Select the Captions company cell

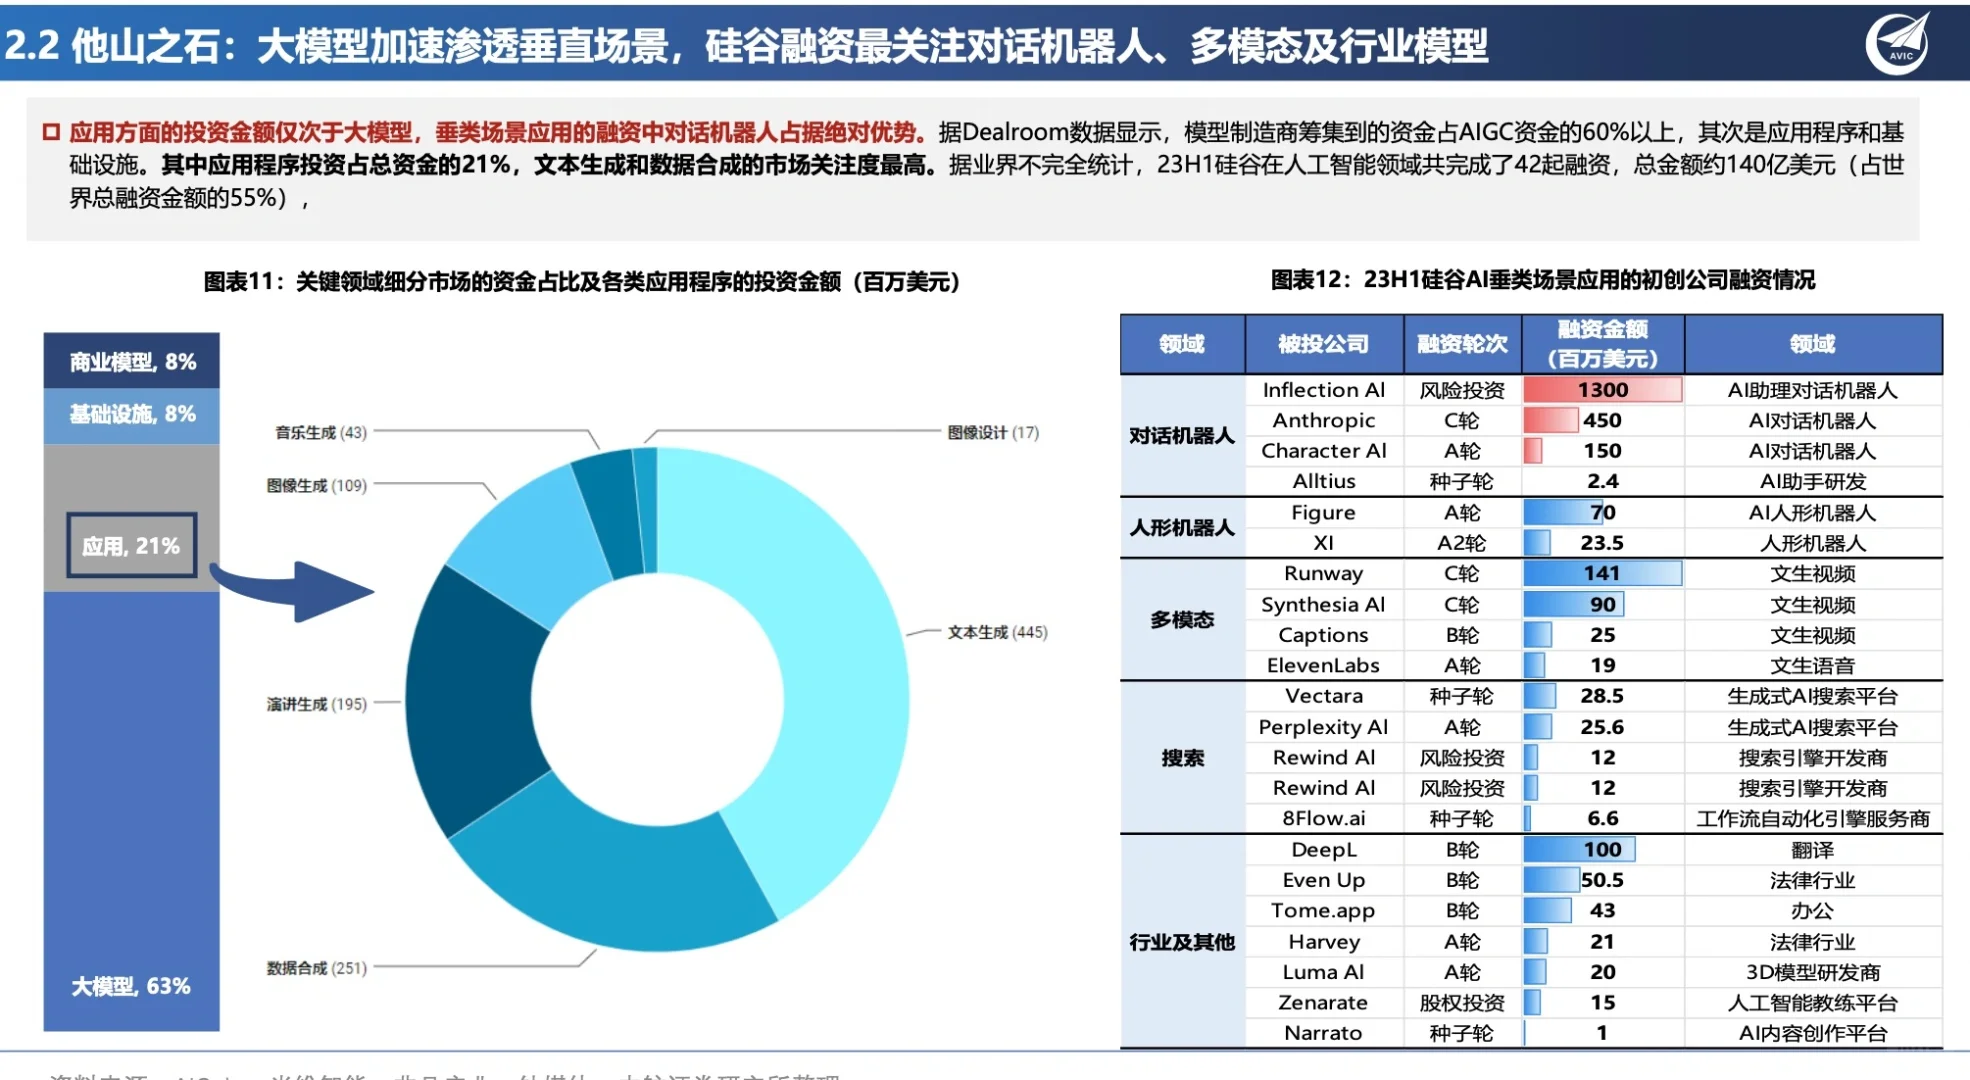(1324, 635)
